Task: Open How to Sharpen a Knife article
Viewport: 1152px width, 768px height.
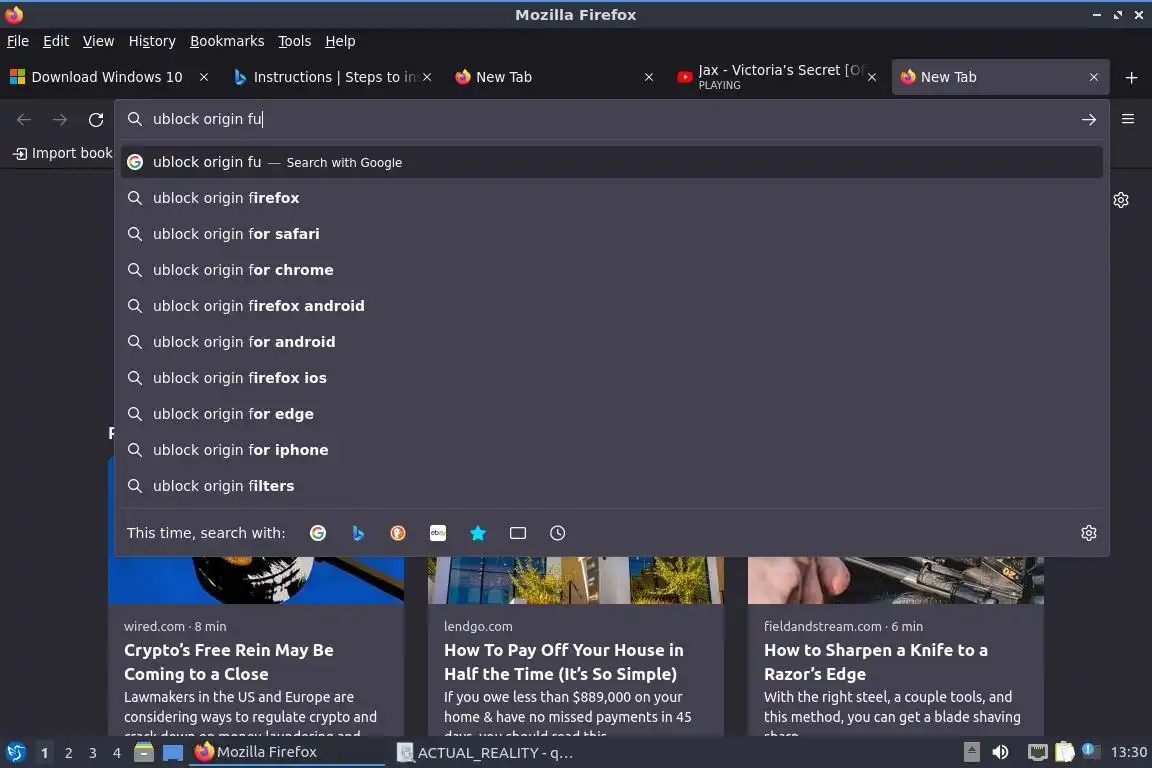Action: coord(876,662)
